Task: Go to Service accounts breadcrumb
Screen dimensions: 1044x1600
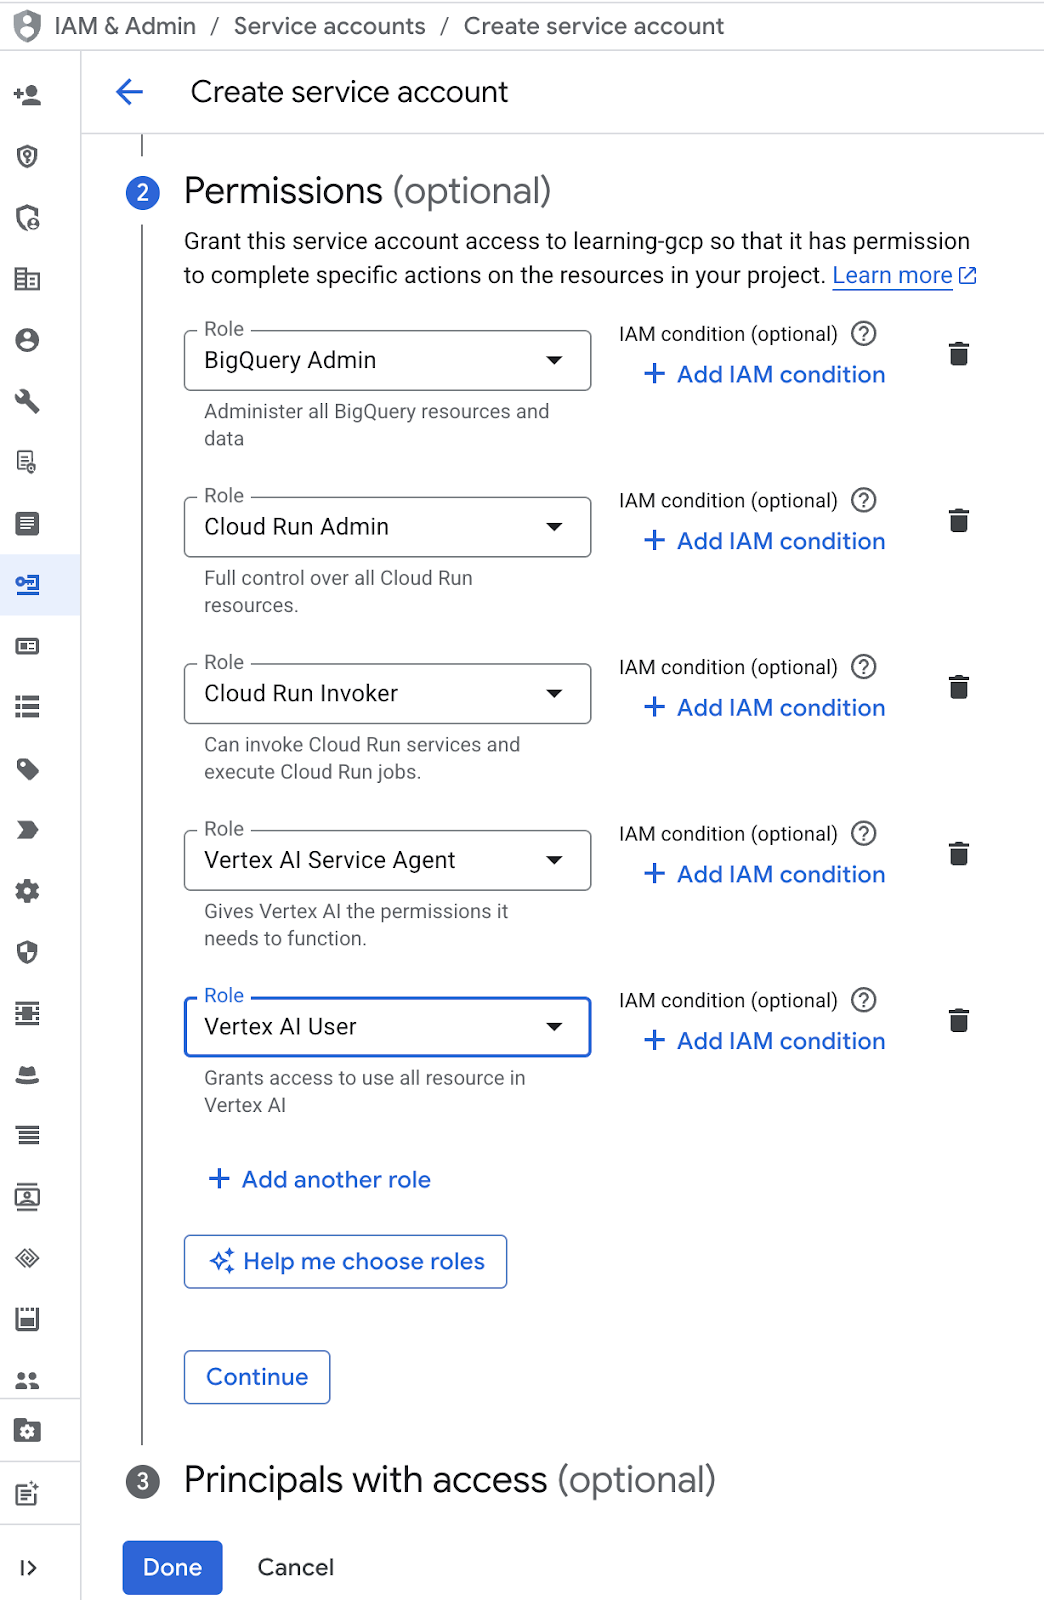Action: [x=329, y=26]
